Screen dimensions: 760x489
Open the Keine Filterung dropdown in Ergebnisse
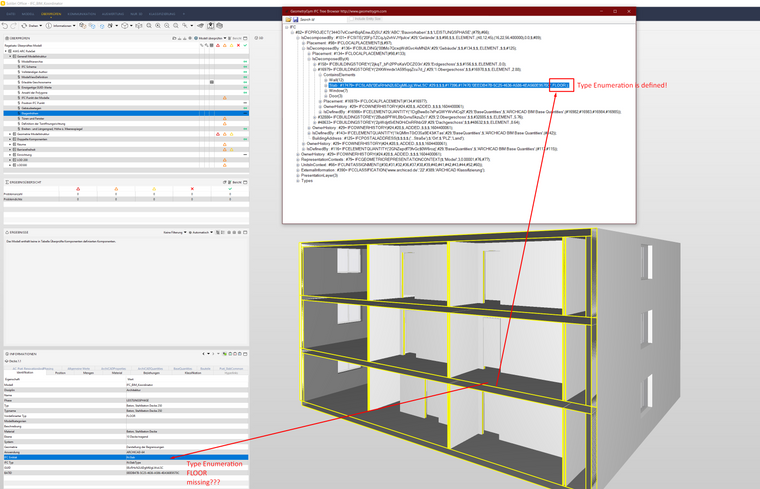(x=175, y=233)
